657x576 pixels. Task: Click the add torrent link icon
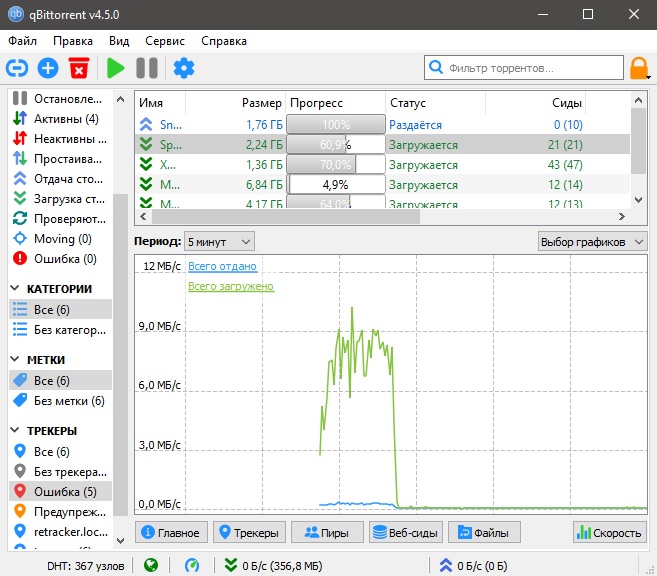click(x=18, y=68)
